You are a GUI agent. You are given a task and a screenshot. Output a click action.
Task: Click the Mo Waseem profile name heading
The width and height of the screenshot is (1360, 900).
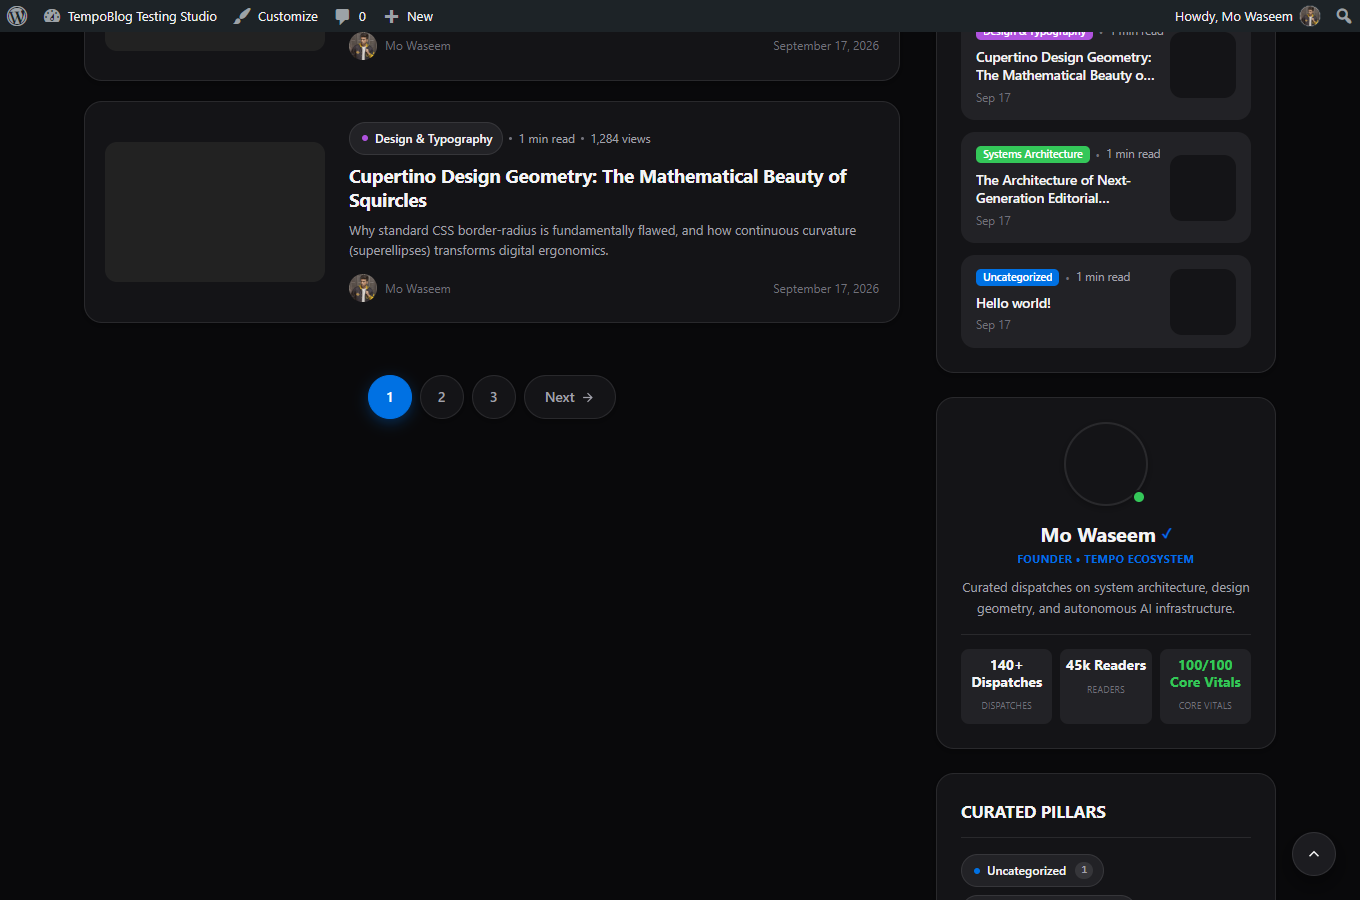click(1098, 535)
